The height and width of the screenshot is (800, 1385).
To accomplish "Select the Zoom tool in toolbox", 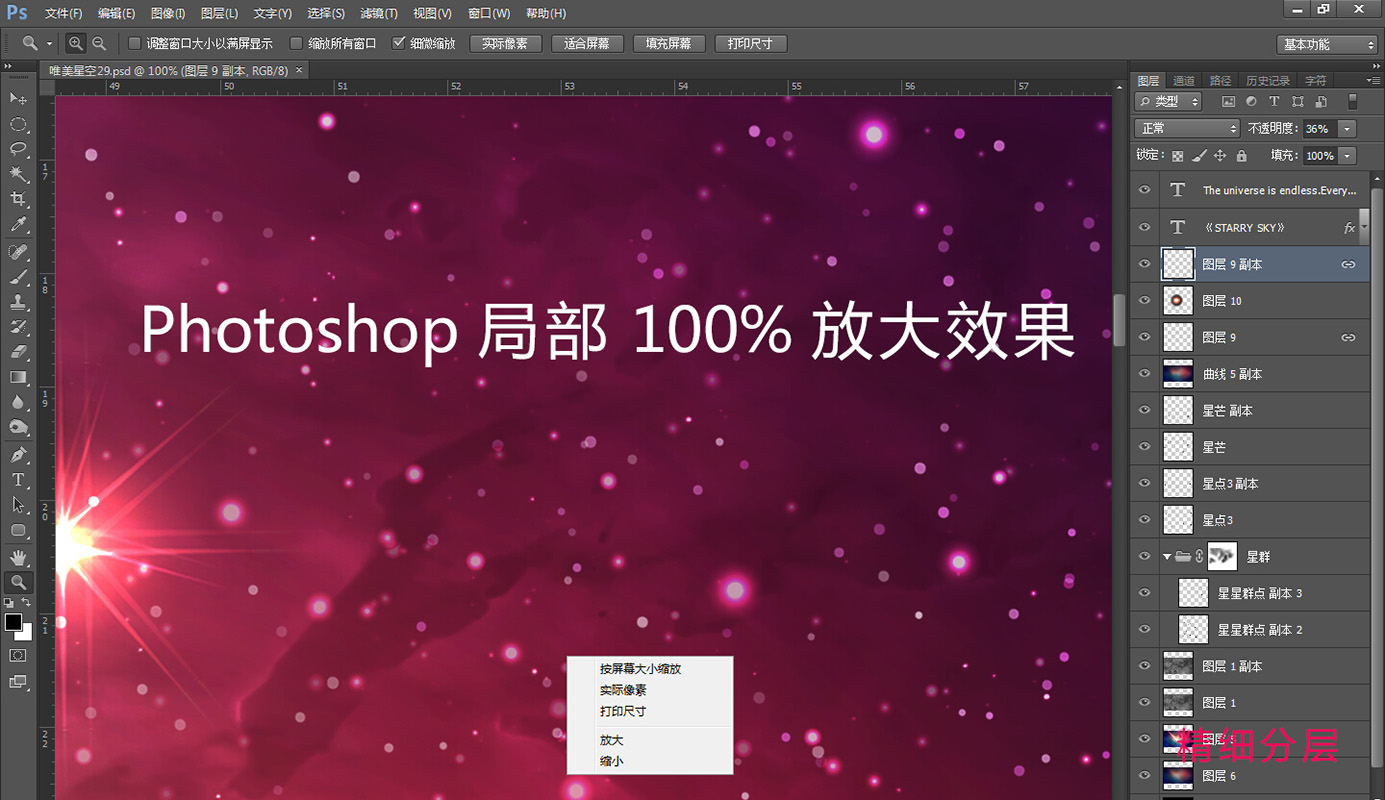I will click(x=18, y=582).
